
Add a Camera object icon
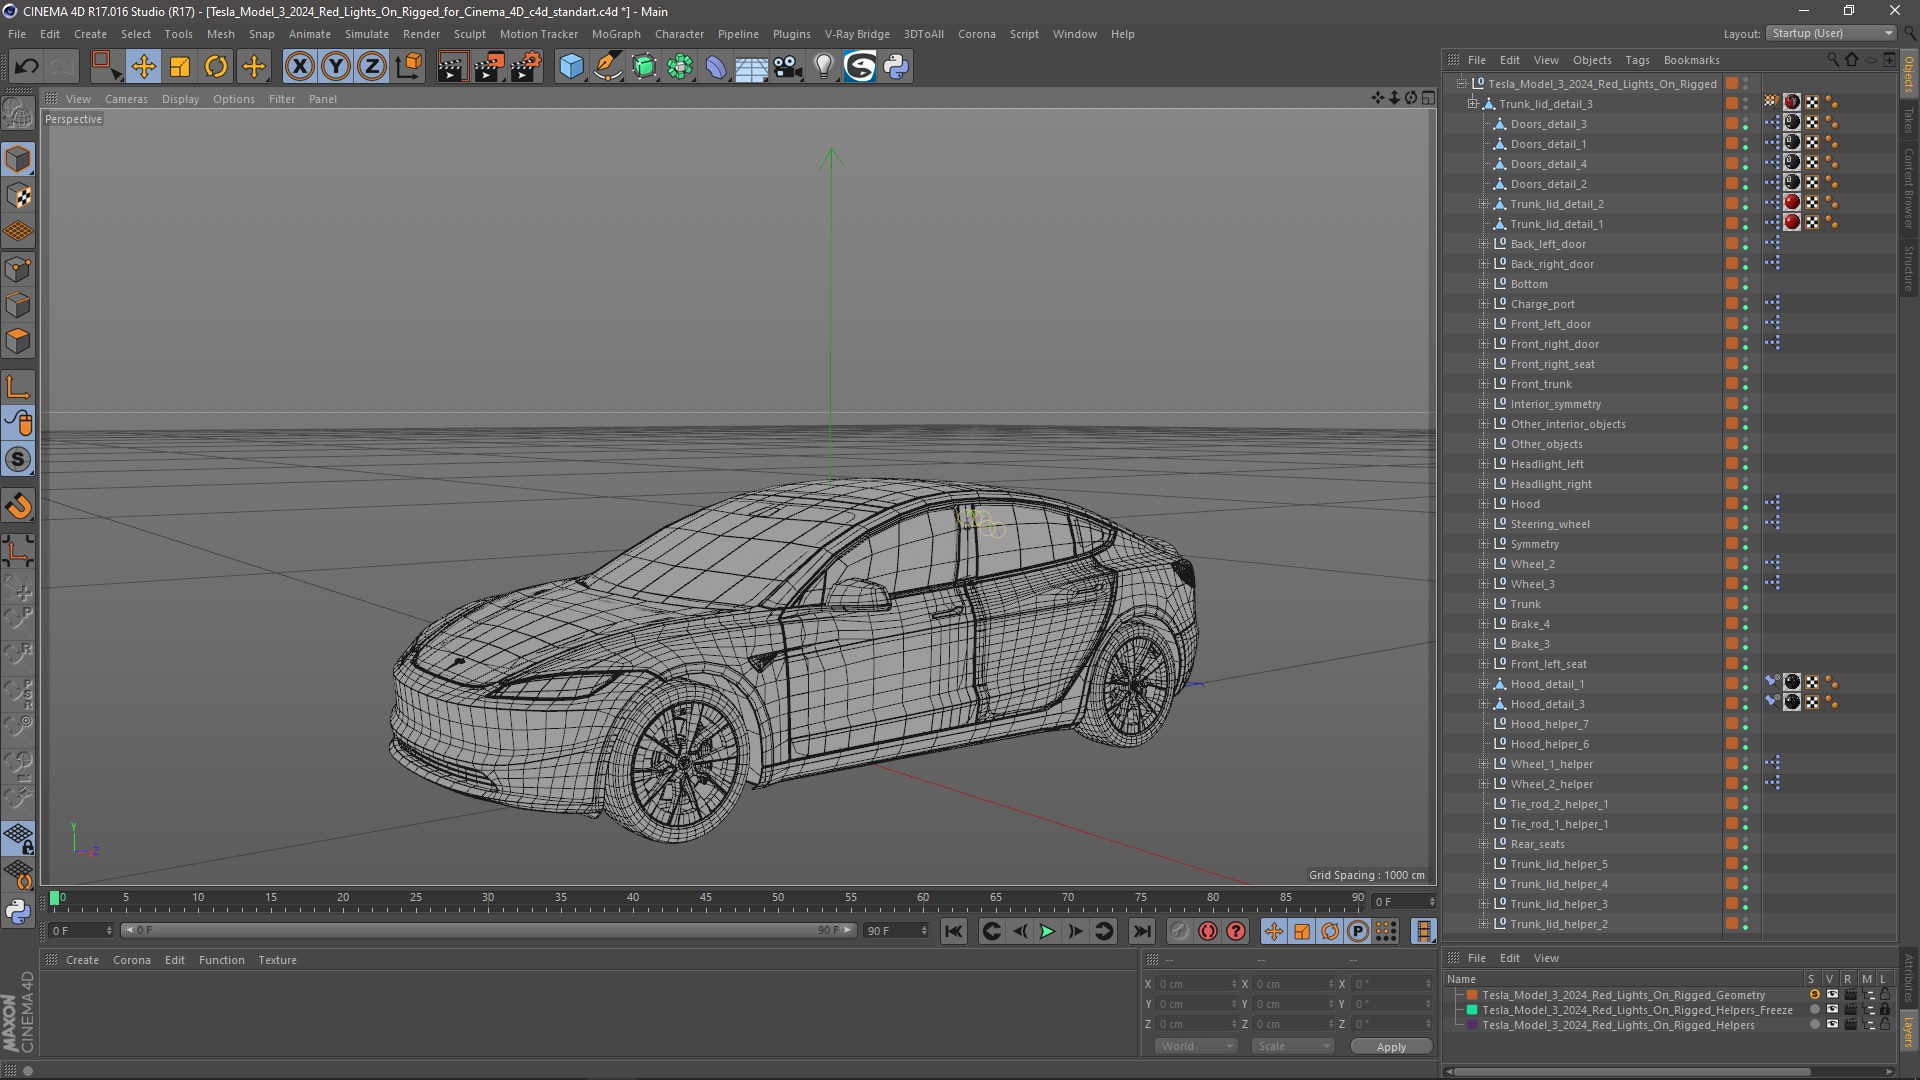click(788, 67)
